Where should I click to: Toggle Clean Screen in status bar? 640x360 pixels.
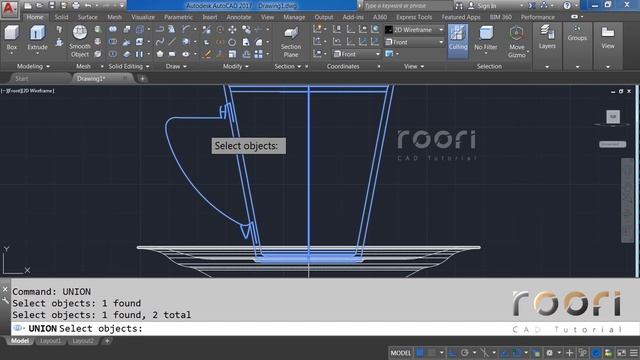point(621,353)
